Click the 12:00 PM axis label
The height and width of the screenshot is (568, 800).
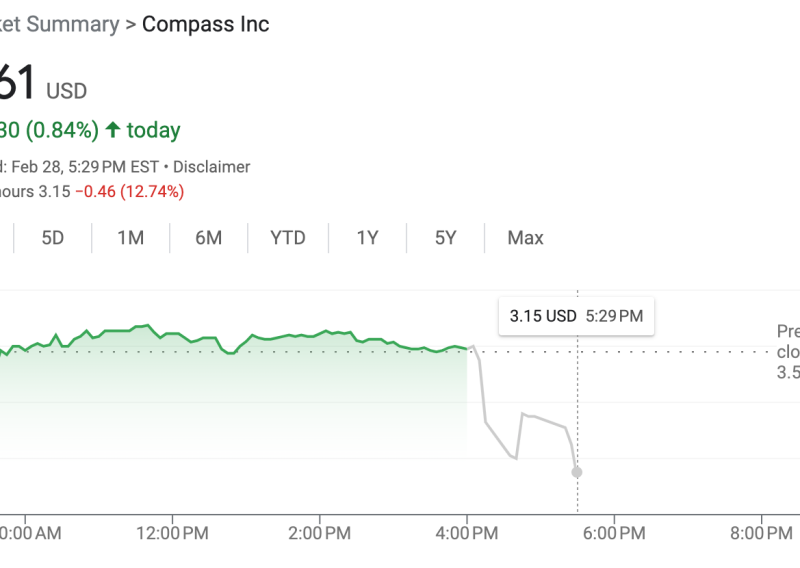(x=172, y=534)
